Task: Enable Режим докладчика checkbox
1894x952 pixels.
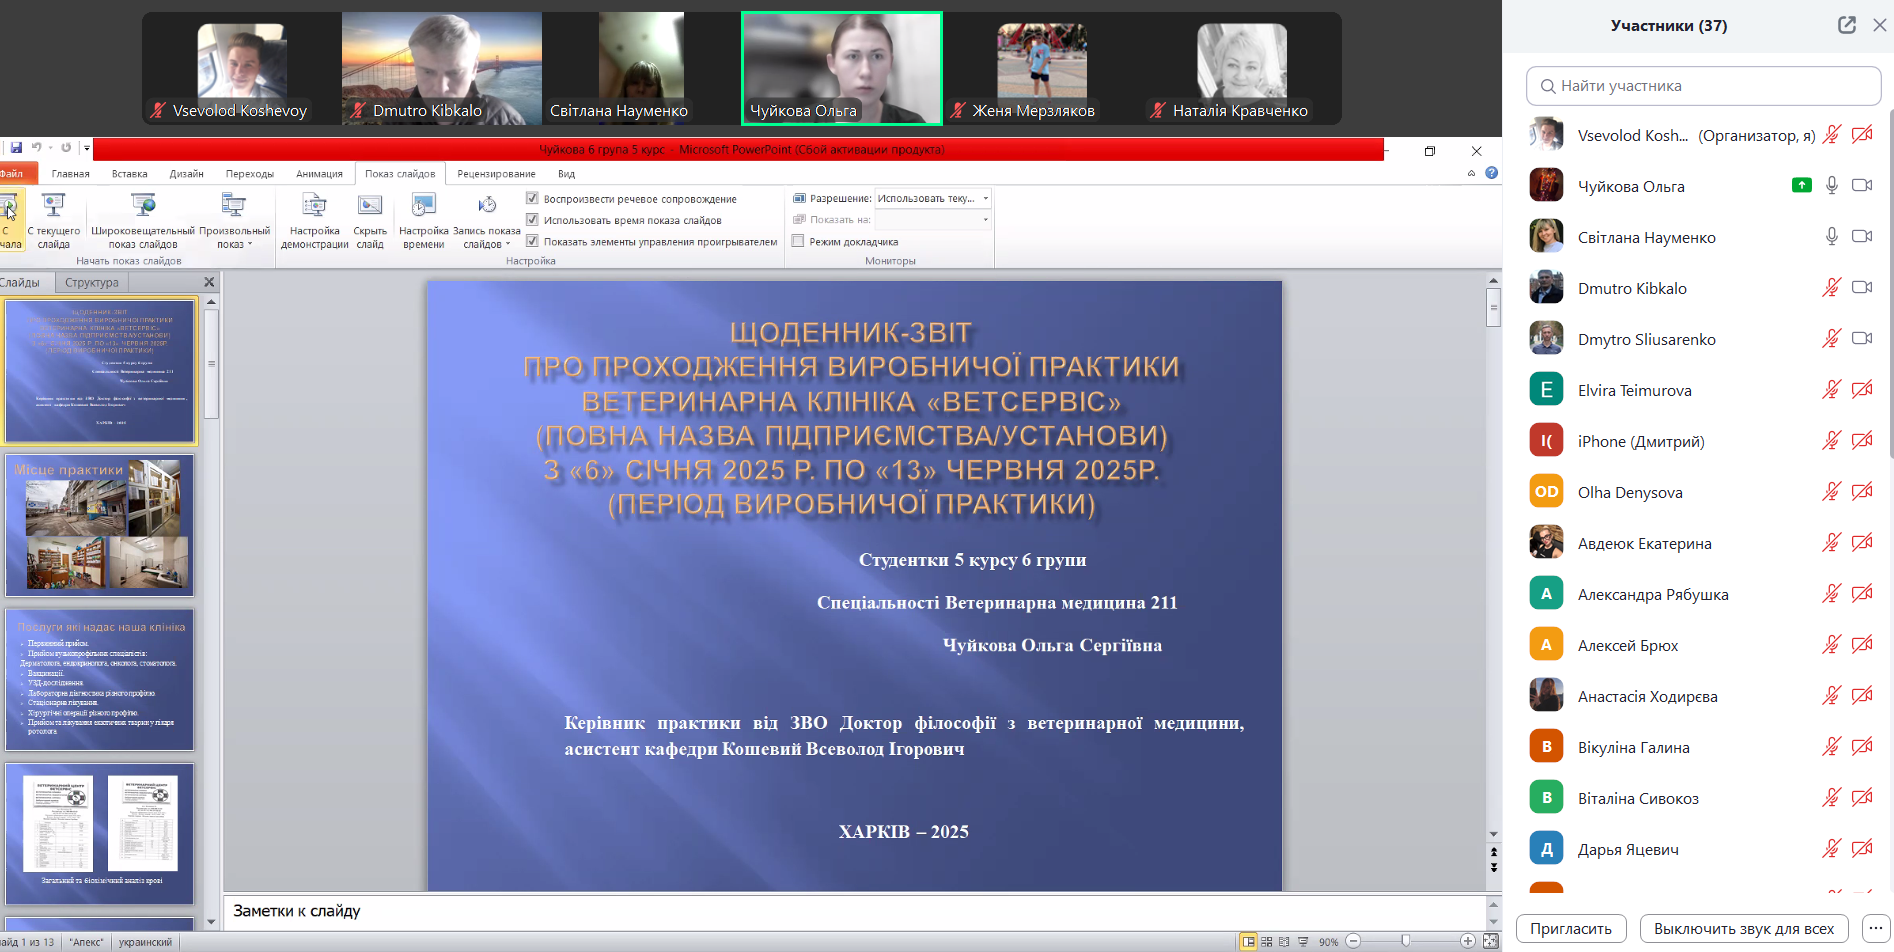Action: coord(798,241)
